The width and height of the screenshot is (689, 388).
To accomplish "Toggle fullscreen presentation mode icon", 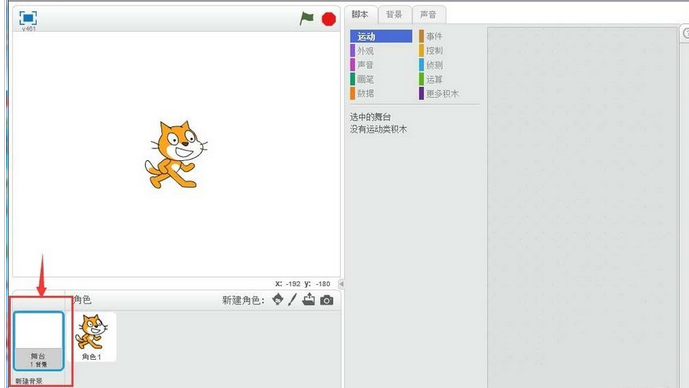I will (28, 18).
